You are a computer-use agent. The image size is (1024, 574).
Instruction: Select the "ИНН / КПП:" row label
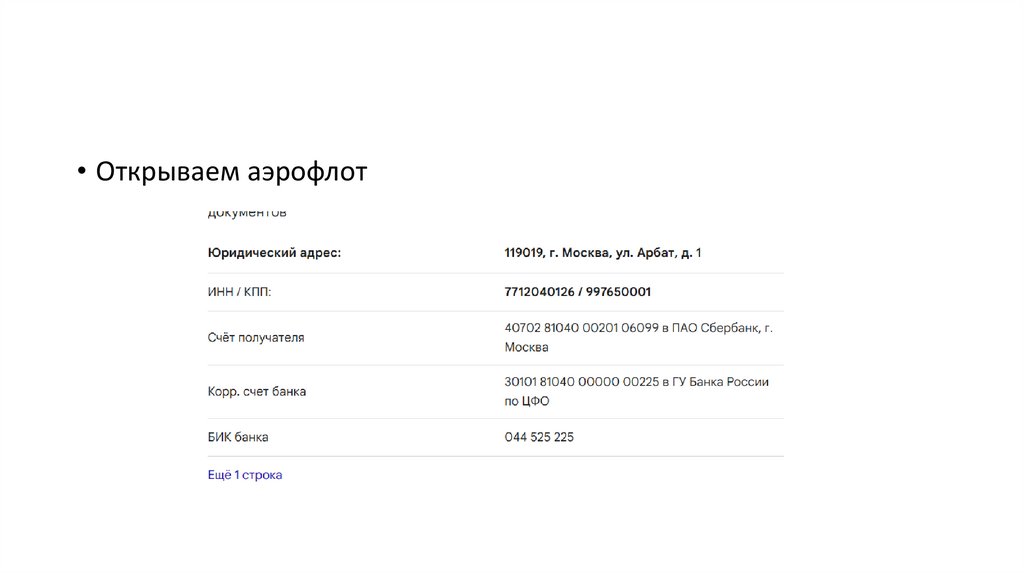239,291
